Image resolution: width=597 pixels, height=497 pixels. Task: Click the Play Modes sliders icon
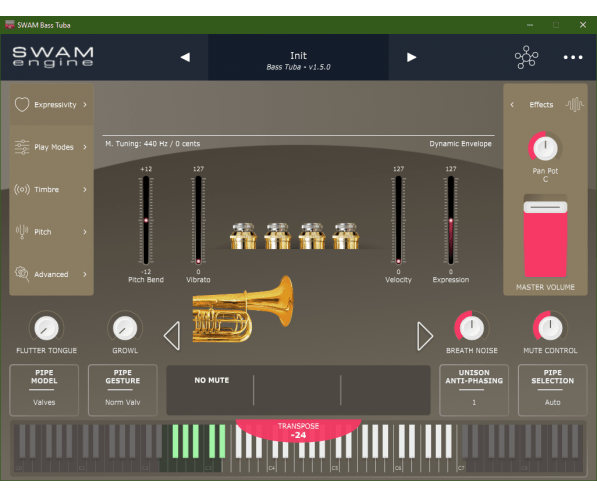click(x=22, y=147)
